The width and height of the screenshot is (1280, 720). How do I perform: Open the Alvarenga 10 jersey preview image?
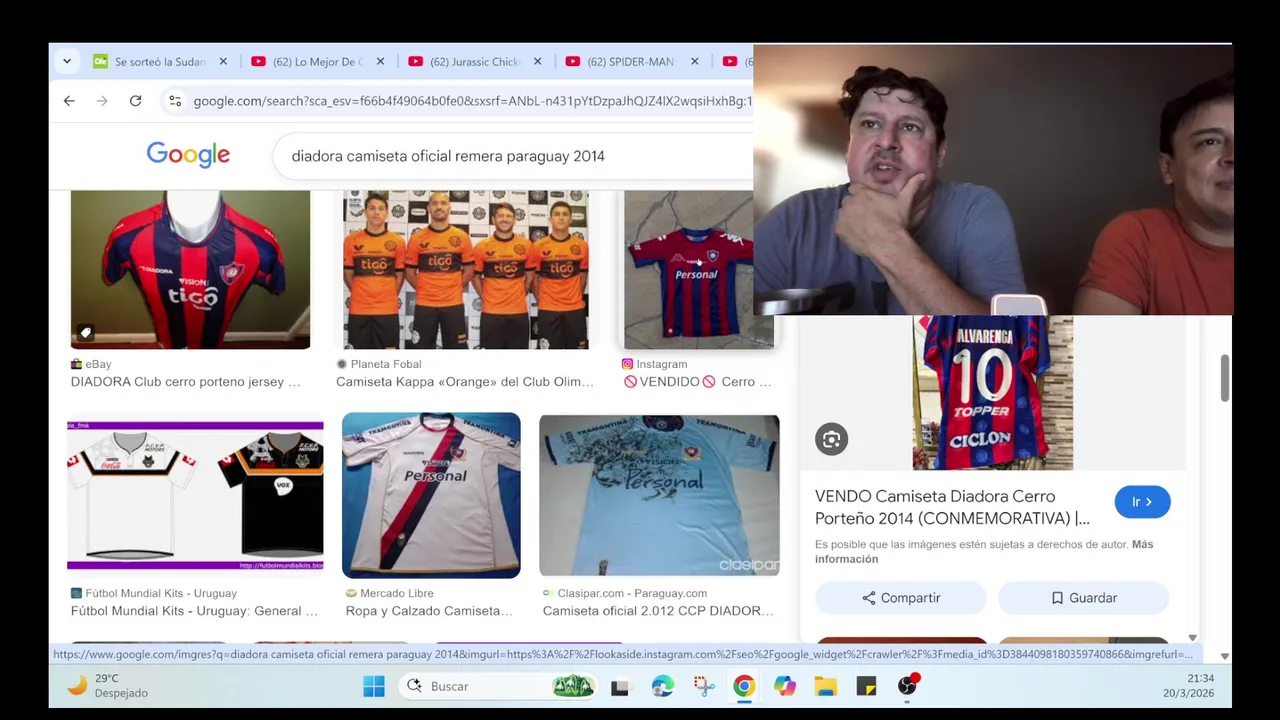tap(992, 392)
